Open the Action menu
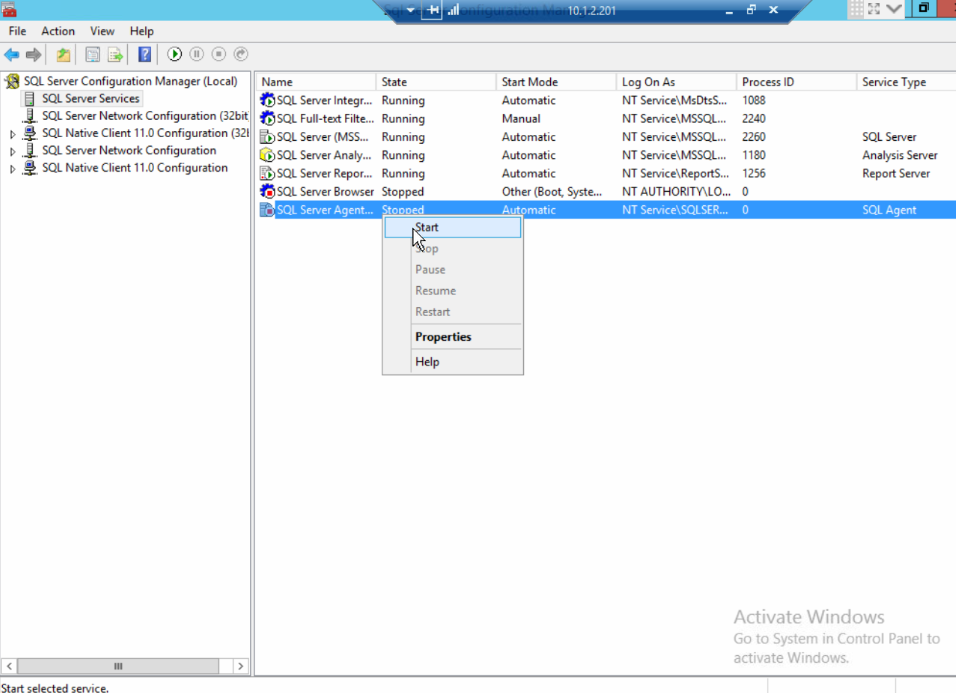Image resolution: width=956 pixels, height=693 pixels. point(58,31)
